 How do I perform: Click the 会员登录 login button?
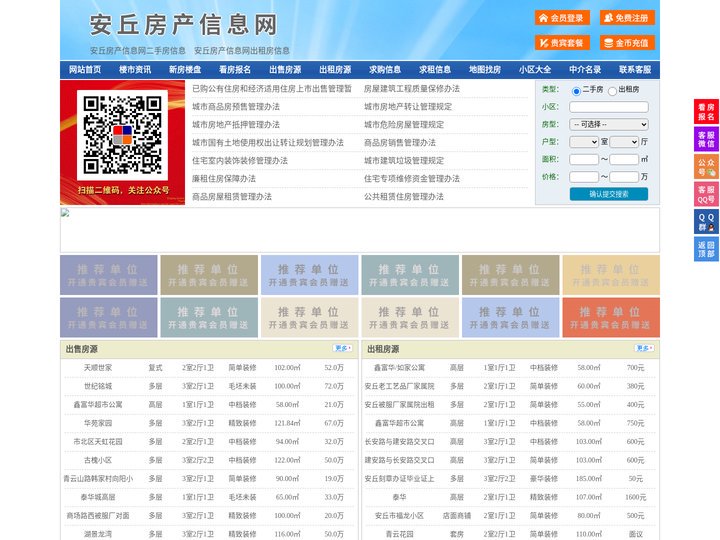[562, 18]
